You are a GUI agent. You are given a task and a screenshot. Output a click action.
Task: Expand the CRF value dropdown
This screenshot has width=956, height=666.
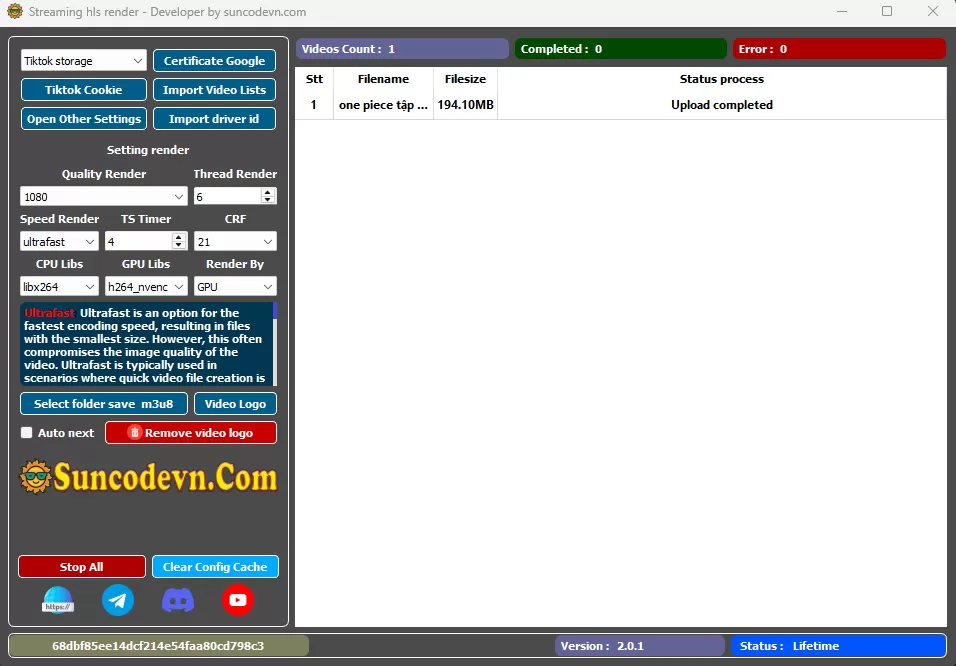click(235, 242)
